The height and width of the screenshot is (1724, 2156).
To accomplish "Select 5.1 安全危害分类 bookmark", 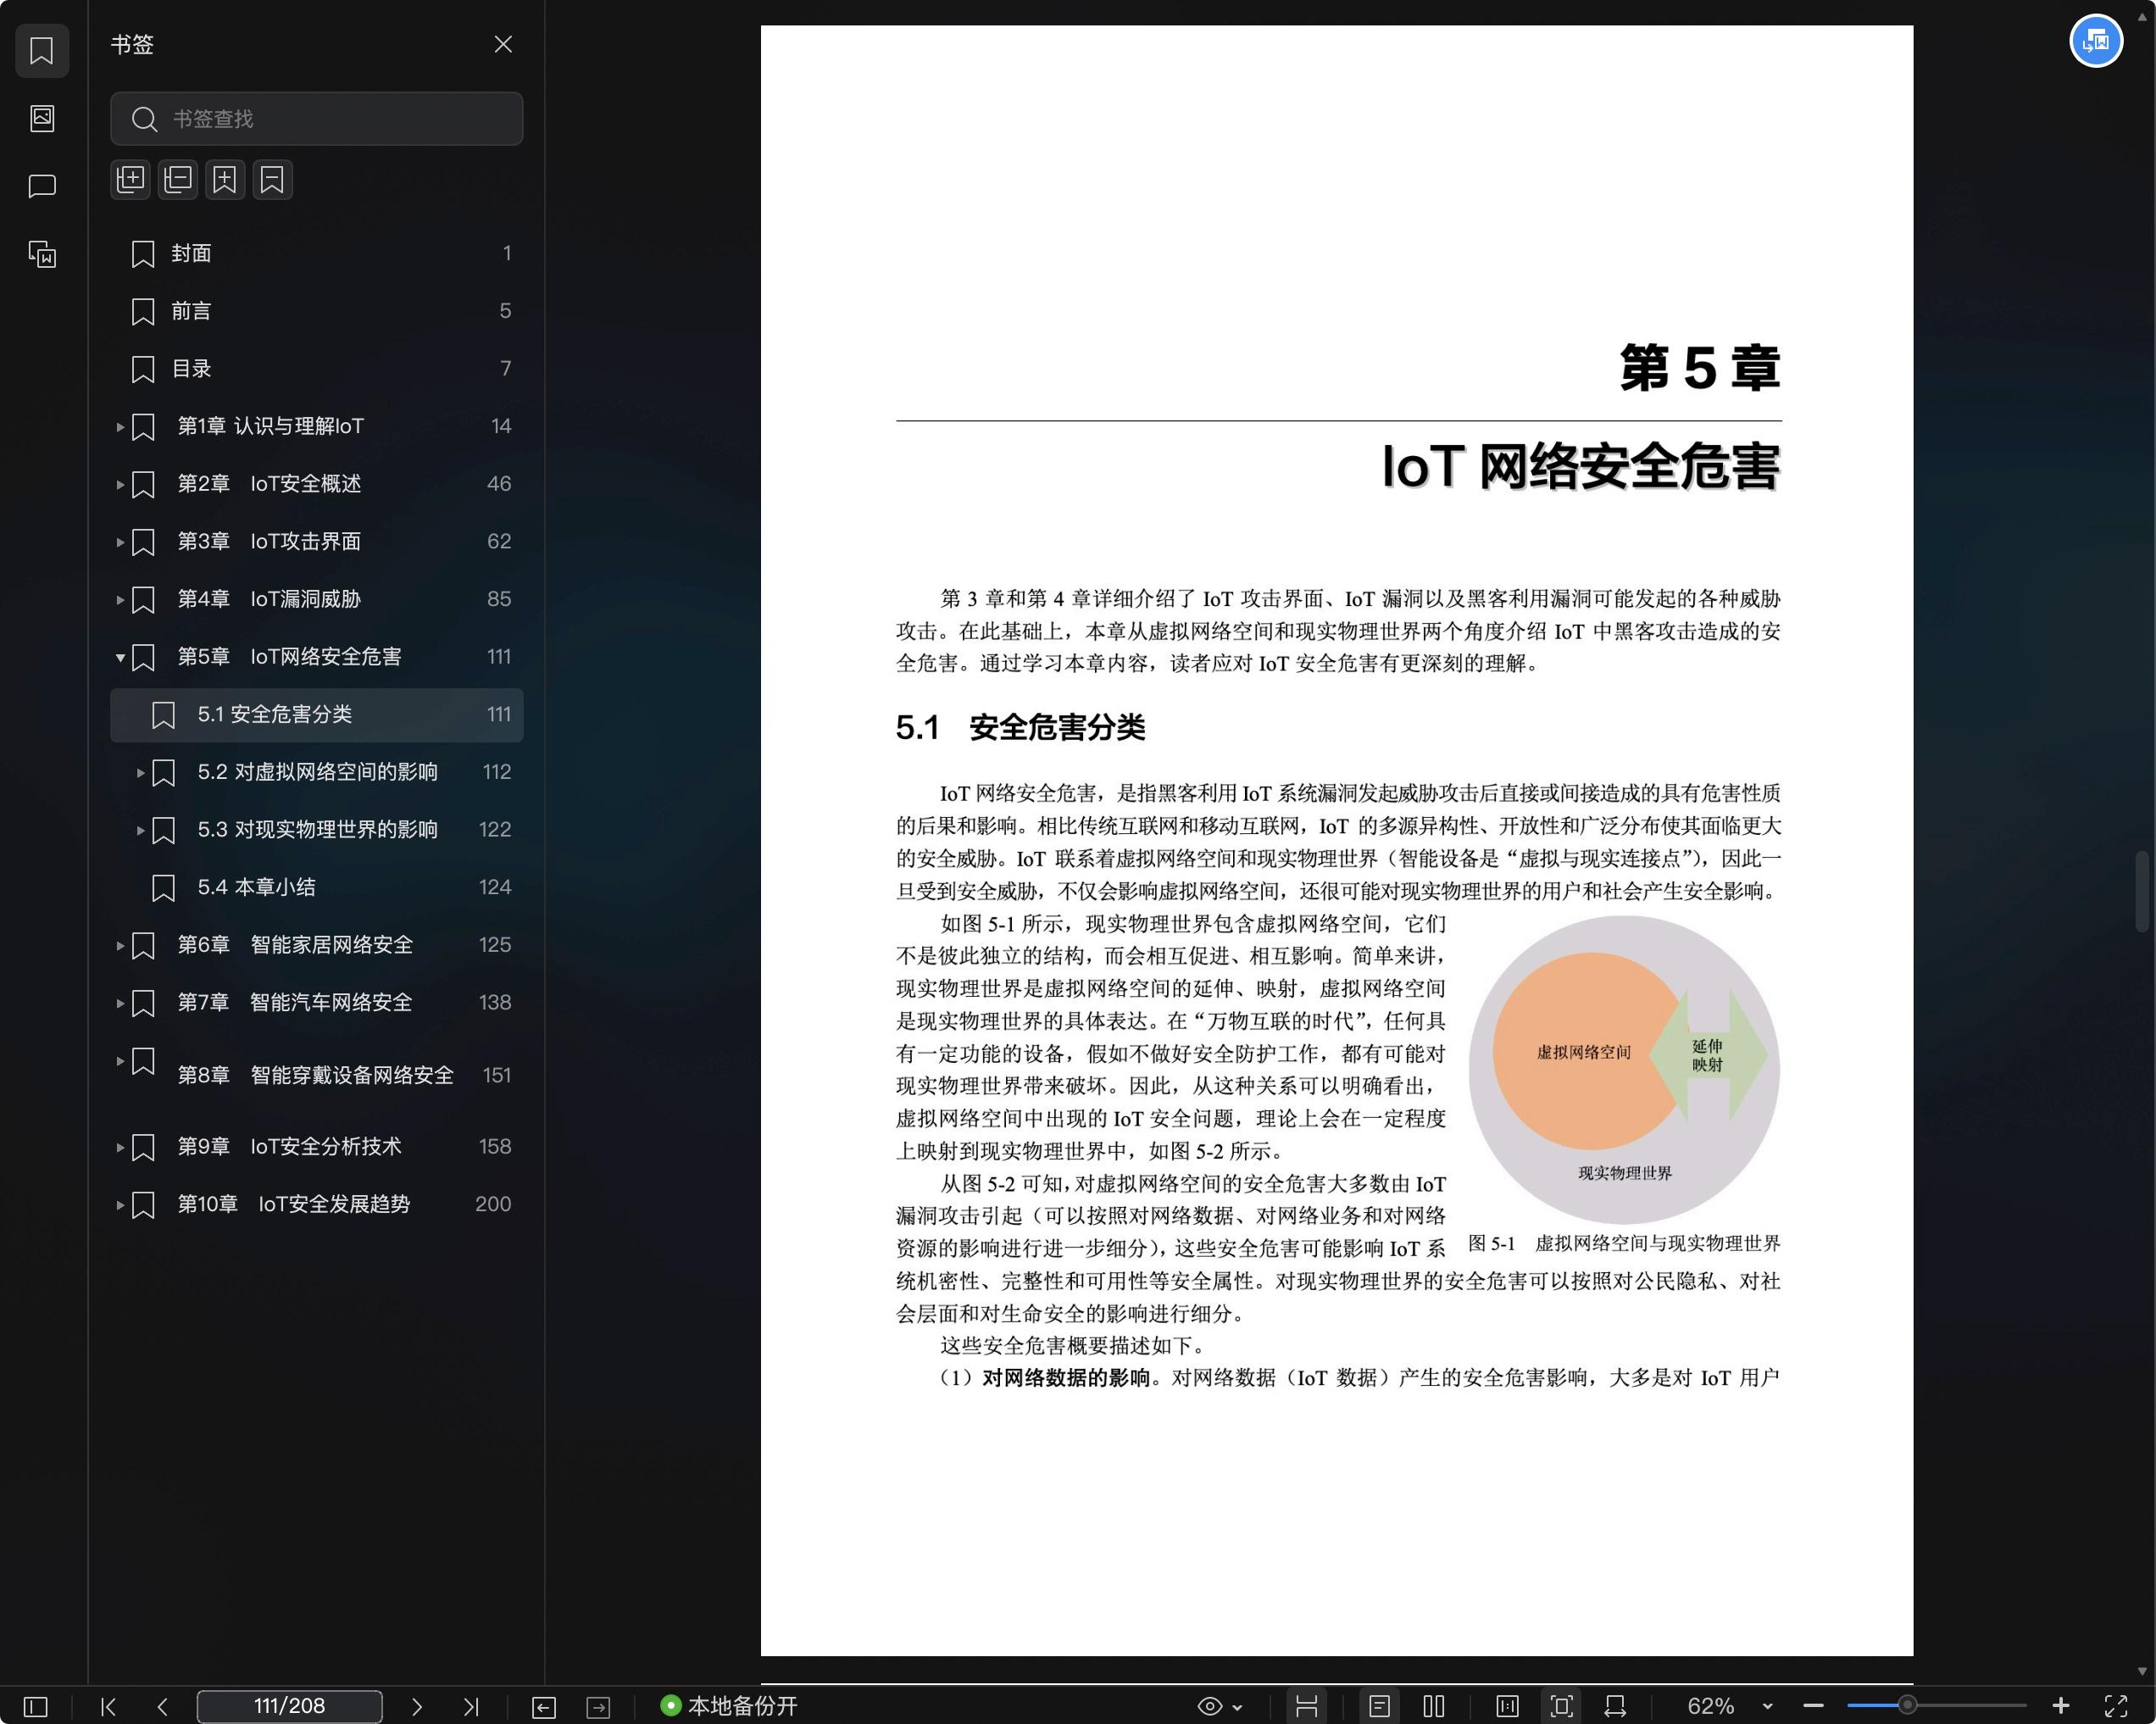I will 316,714.
